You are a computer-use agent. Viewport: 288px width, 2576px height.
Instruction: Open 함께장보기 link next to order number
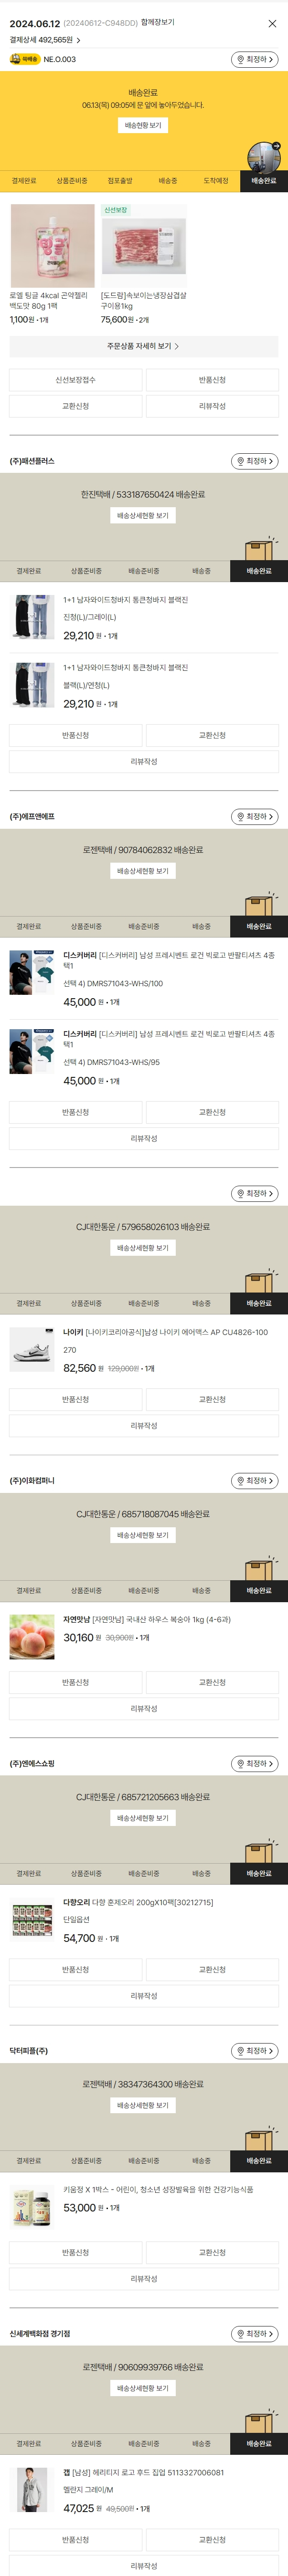[x=158, y=23]
